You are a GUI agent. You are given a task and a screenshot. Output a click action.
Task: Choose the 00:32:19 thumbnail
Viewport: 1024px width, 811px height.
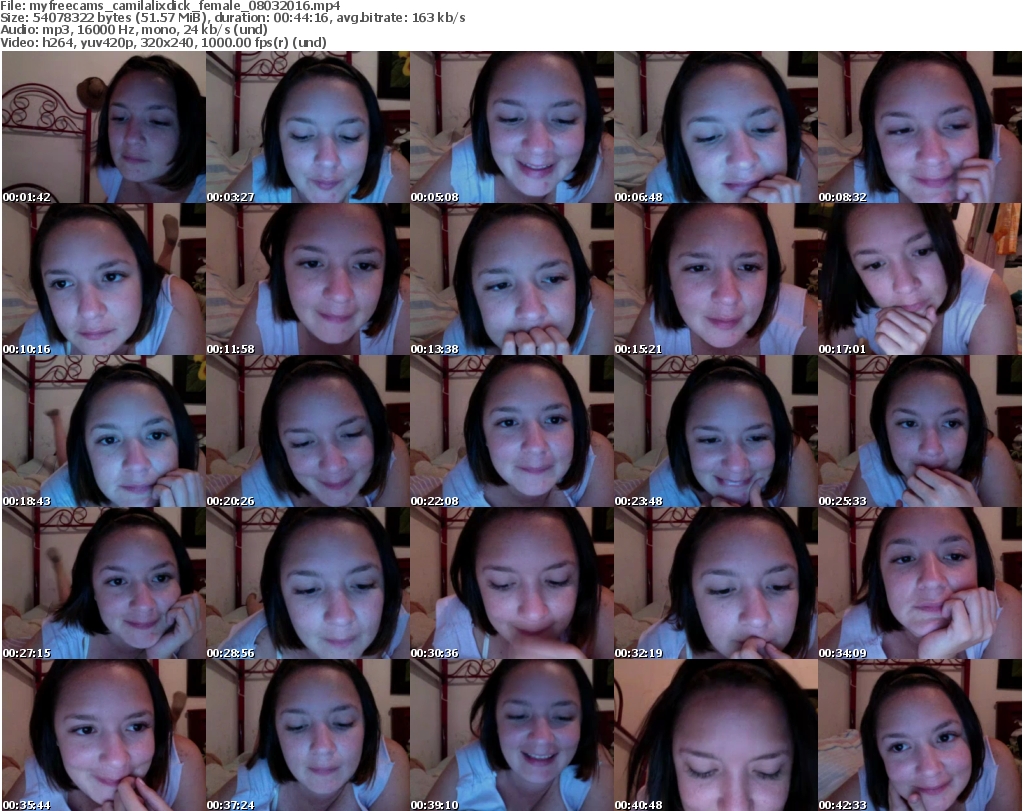(x=716, y=583)
